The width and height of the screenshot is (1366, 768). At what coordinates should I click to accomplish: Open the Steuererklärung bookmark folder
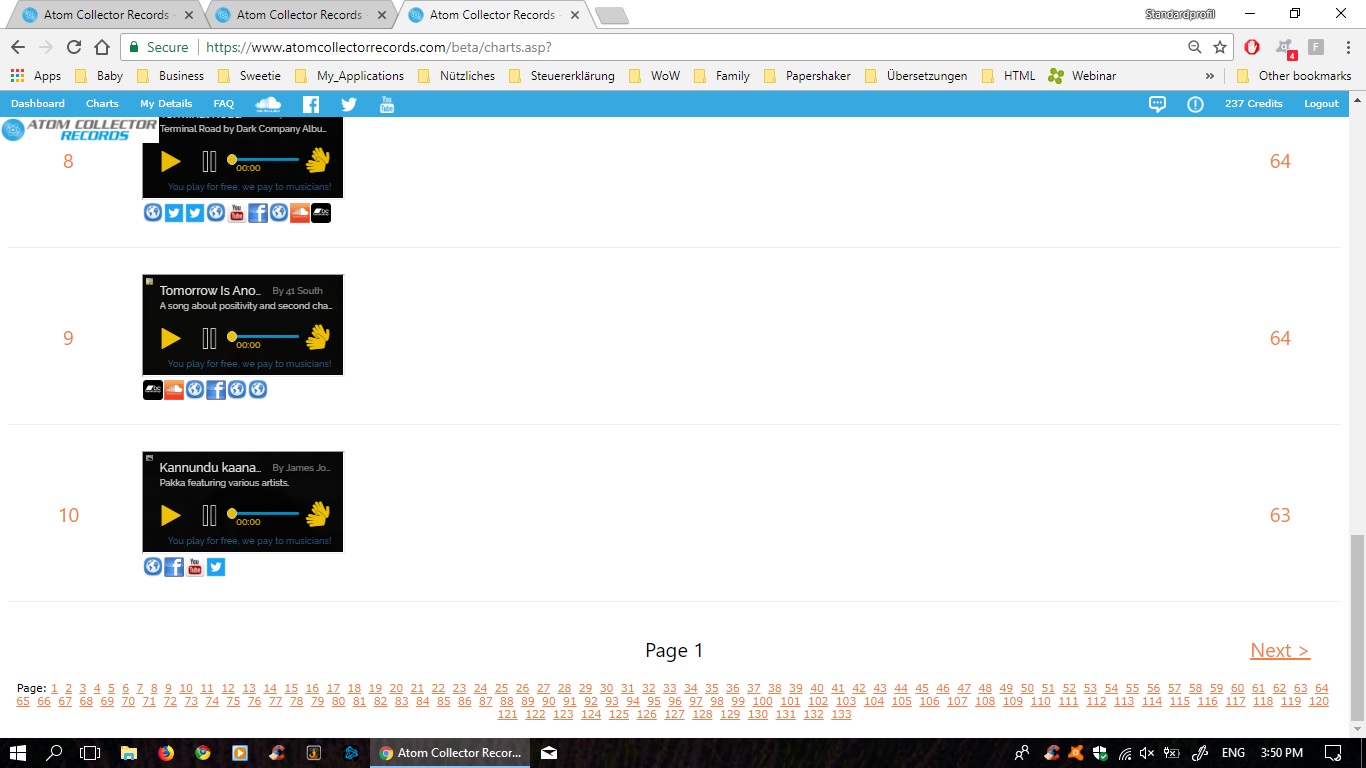click(x=562, y=76)
